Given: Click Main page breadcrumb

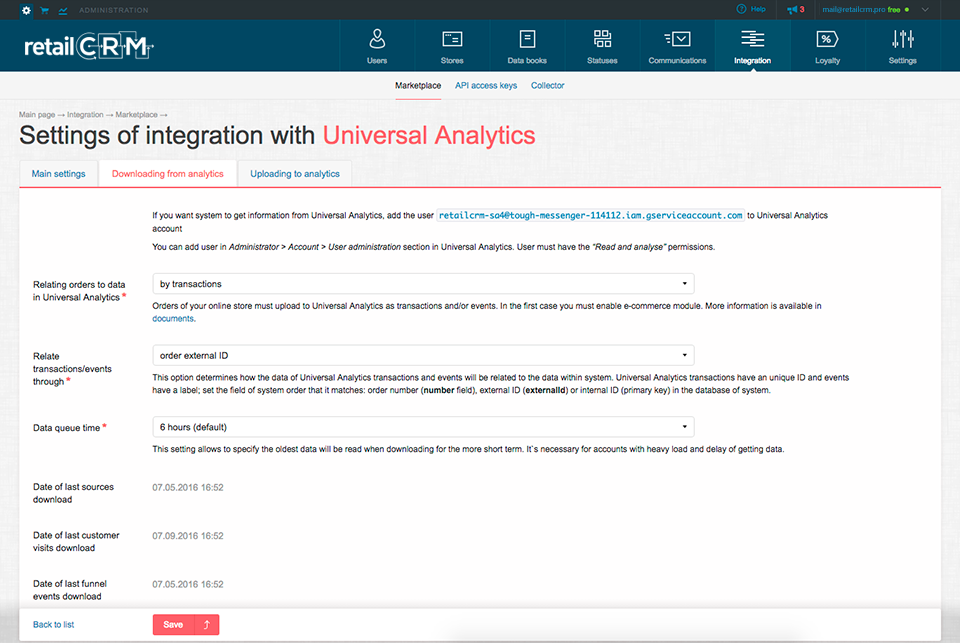Looking at the screenshot, I should [x=37, y=115].
